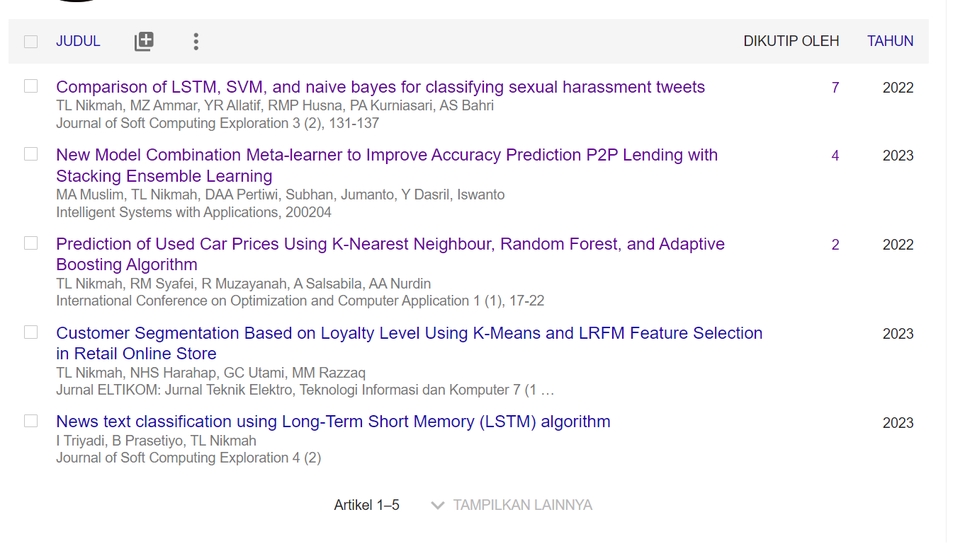The width and height of the screenshot is (960, 546).
Task: View the 7 citations of the LSTM SVM article
Action: (835, 88)
